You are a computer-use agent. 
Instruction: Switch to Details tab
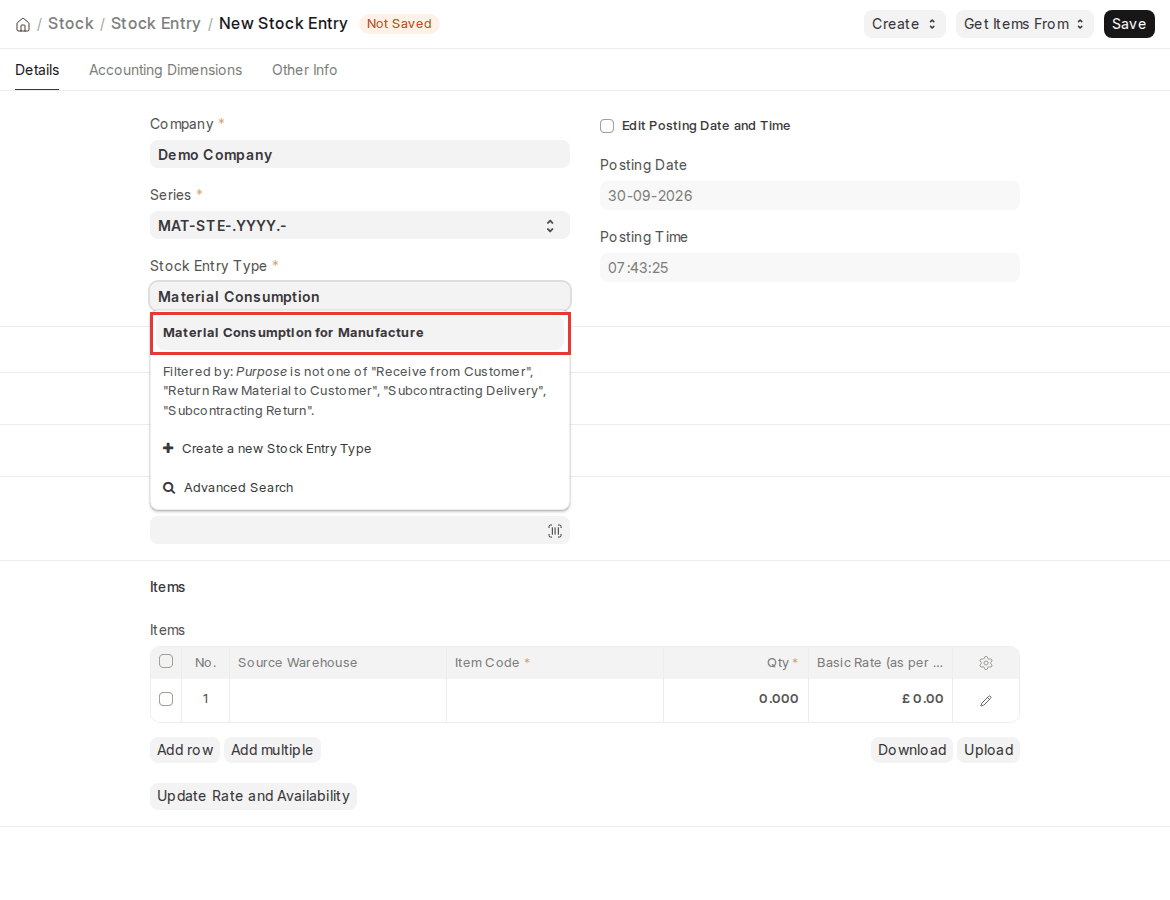coord(37,69)
